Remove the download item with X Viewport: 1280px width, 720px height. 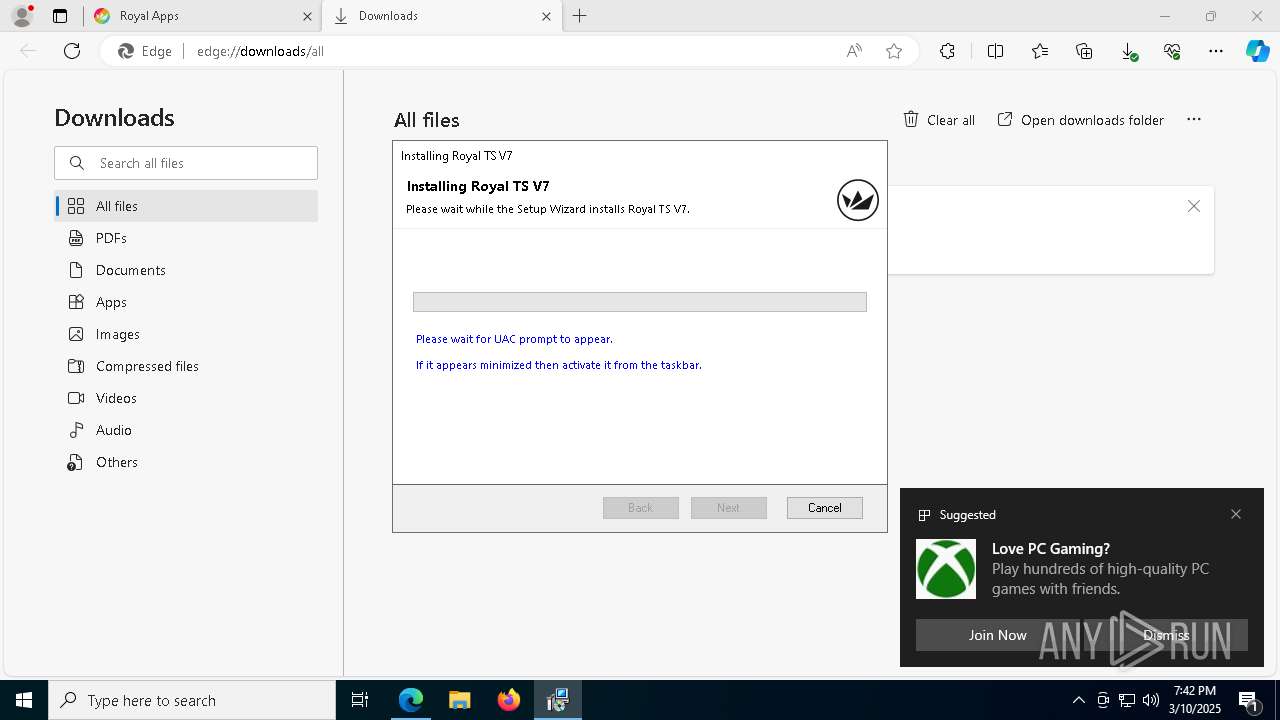point(1194,206)
